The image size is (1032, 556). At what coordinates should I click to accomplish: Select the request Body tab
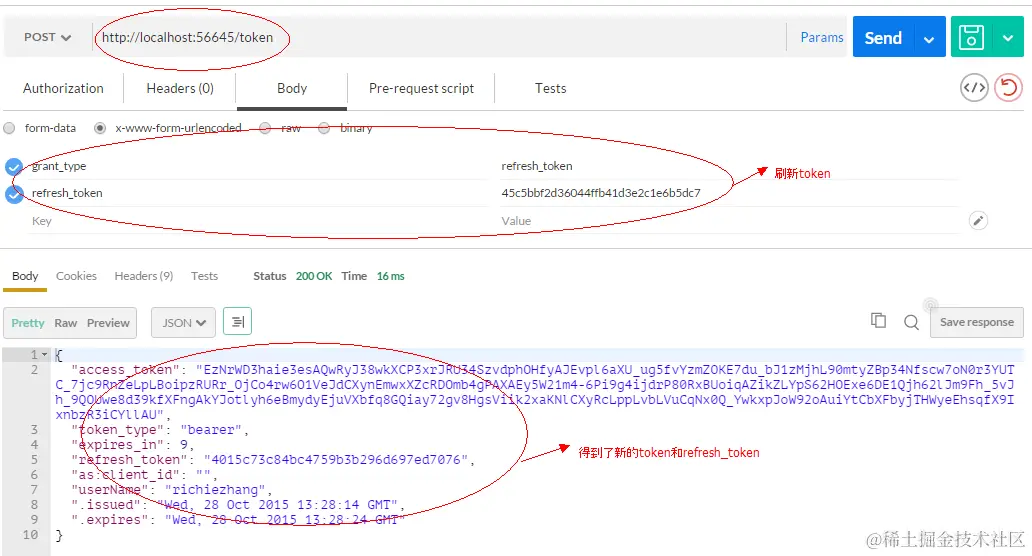click(292, 88)
